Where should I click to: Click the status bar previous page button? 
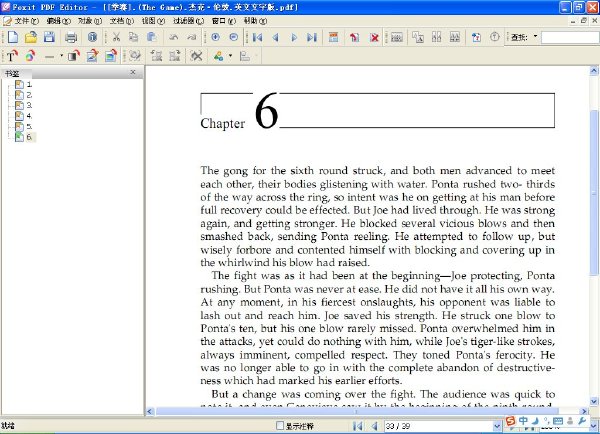click(x=375, y=426)
